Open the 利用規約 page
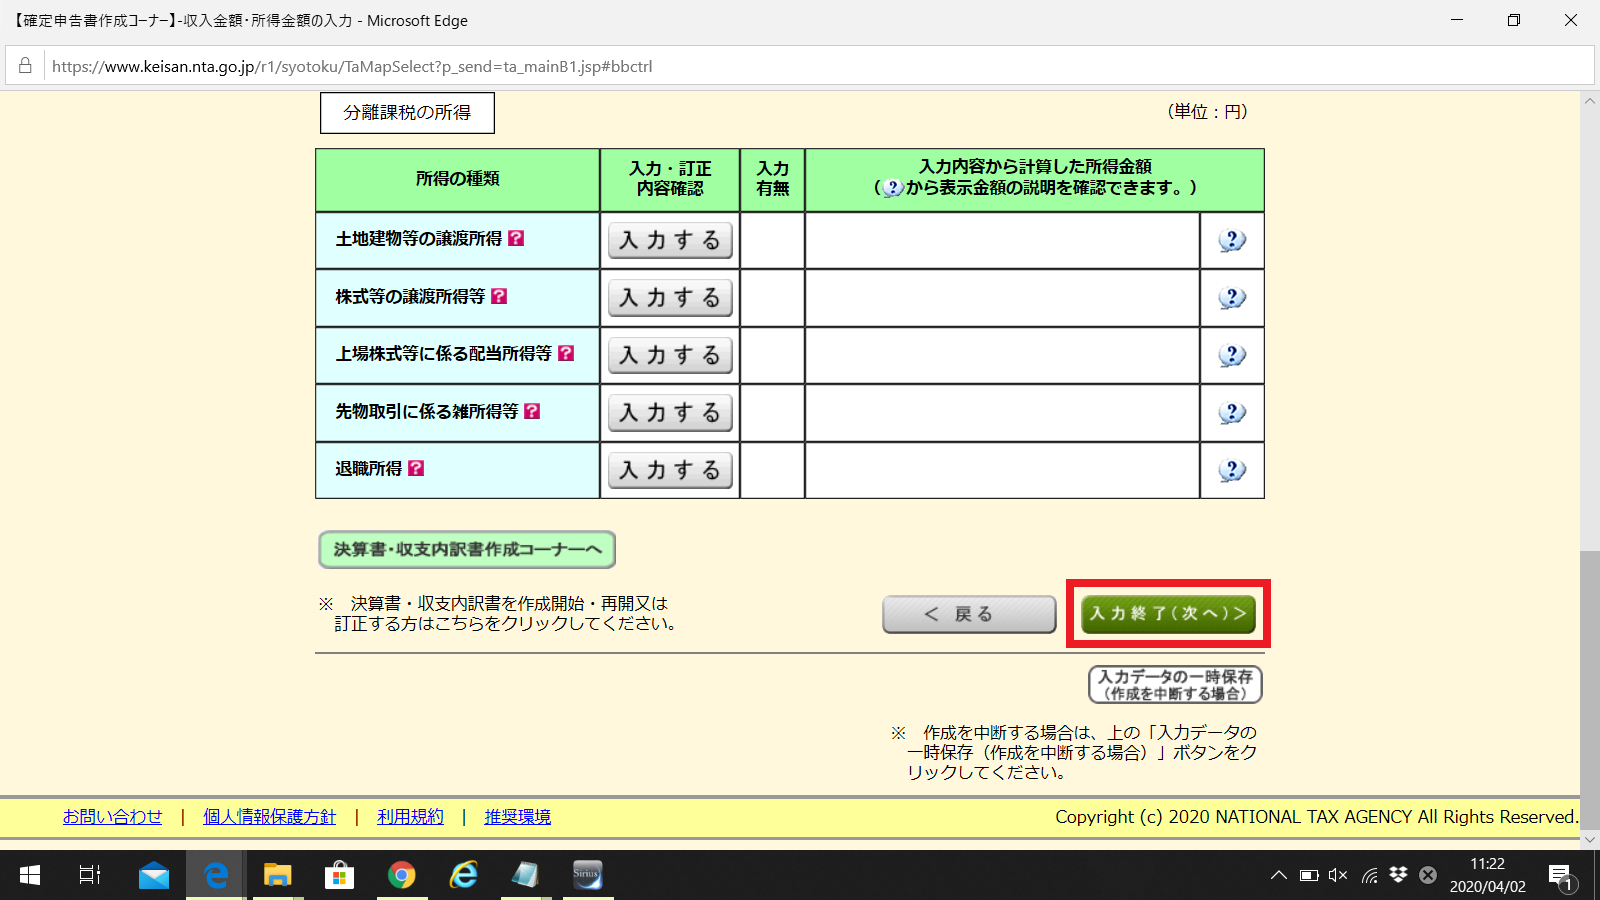The width and height of the screenshot is (1600, 900). pos(409,816)
